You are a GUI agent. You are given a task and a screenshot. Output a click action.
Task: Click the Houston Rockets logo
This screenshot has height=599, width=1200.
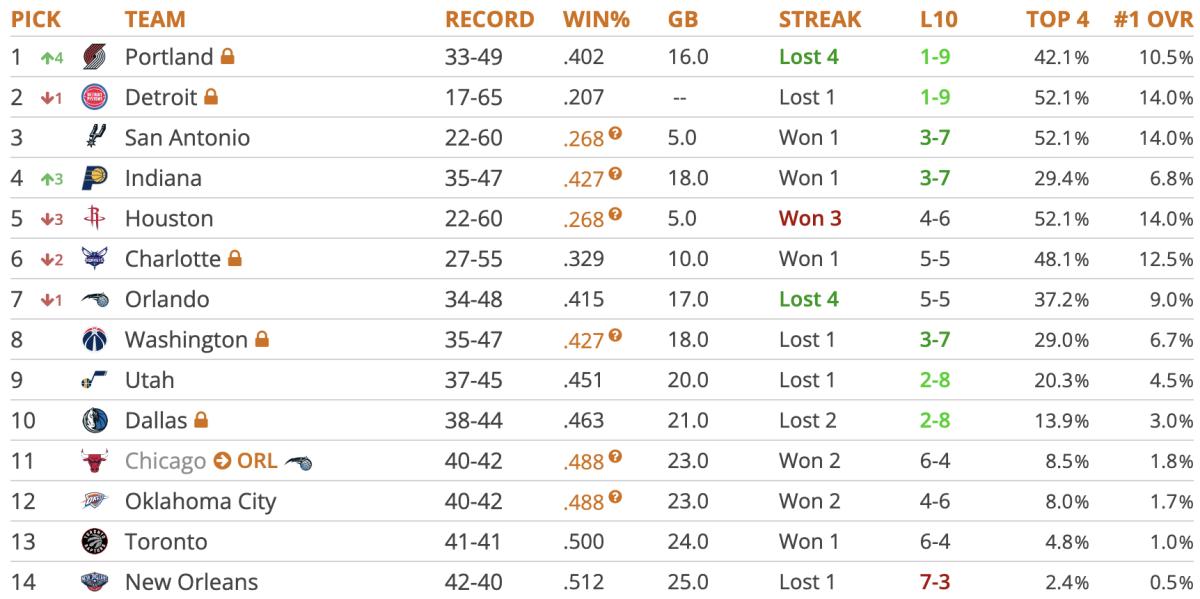point(93,218)
